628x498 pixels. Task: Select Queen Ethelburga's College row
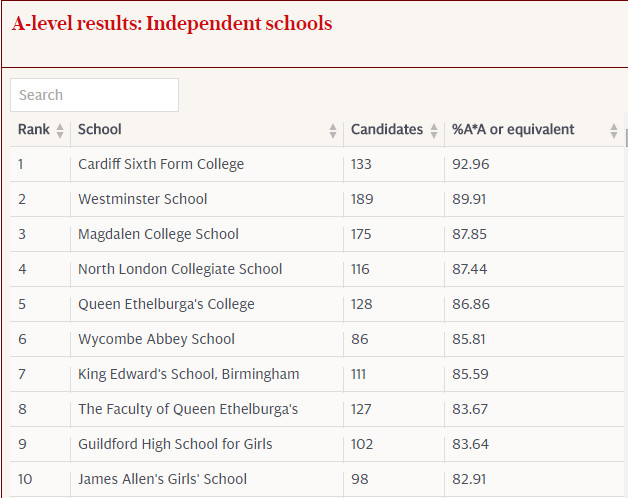click(x=166, y=304)
